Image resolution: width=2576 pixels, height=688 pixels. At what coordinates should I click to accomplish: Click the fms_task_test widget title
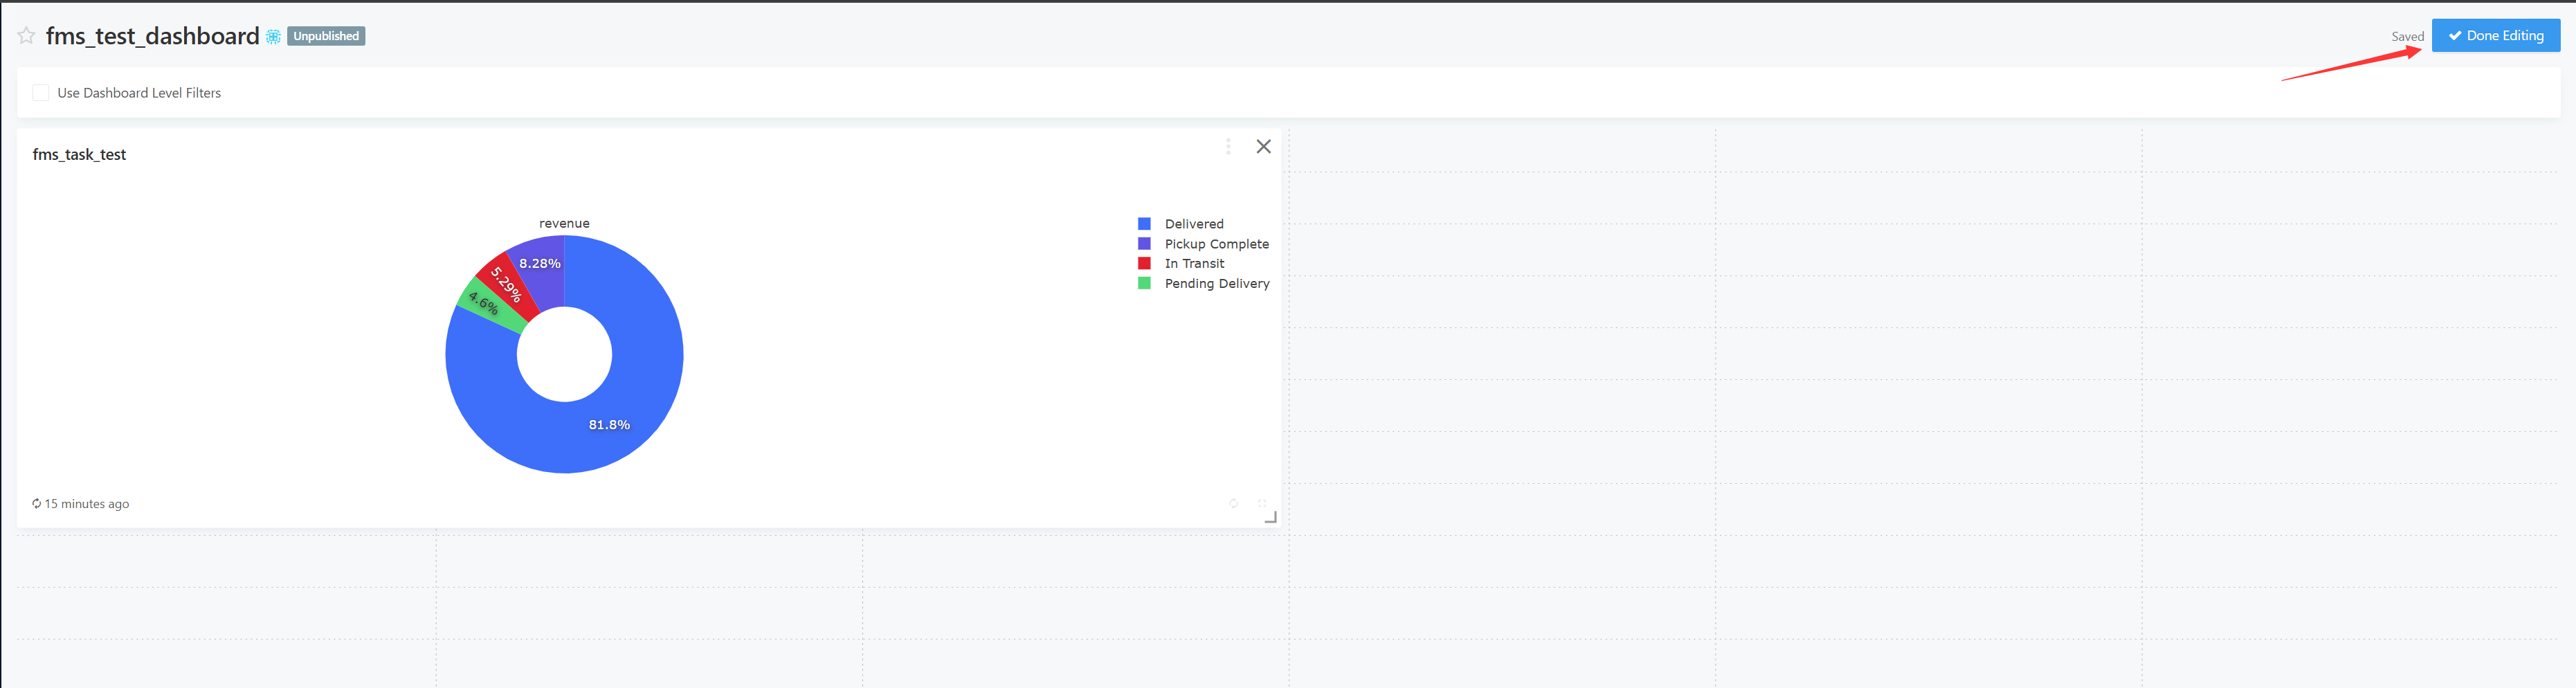click(79, 154)
